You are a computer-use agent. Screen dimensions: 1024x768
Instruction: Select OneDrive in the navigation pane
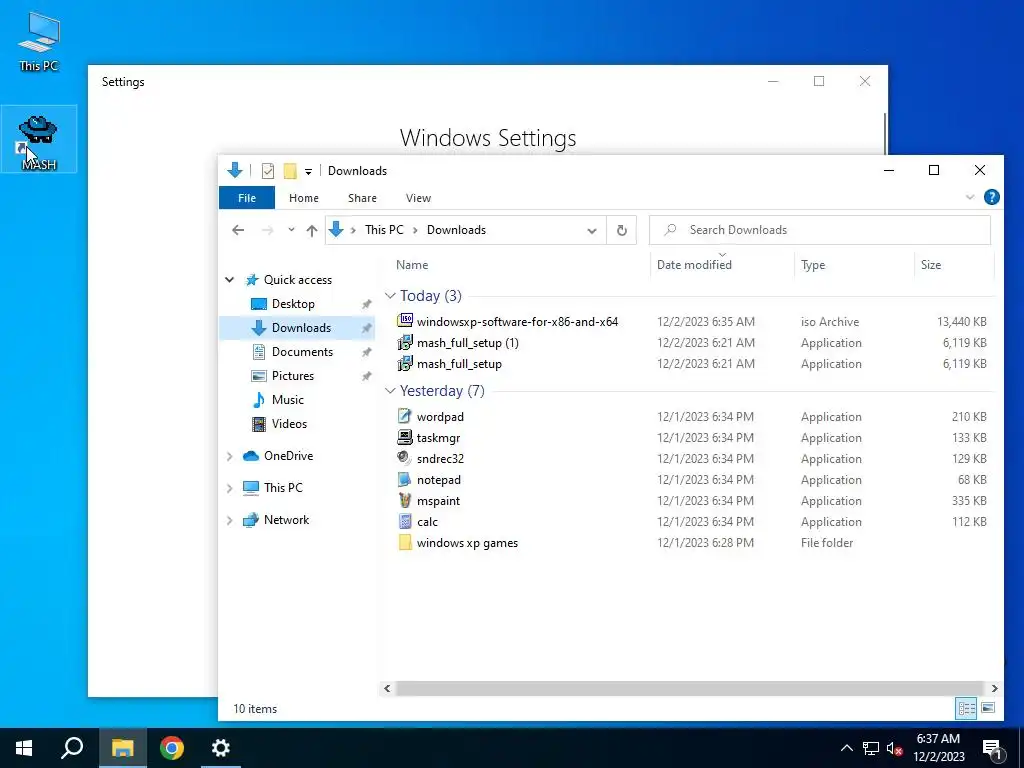[x=288, y=456]
